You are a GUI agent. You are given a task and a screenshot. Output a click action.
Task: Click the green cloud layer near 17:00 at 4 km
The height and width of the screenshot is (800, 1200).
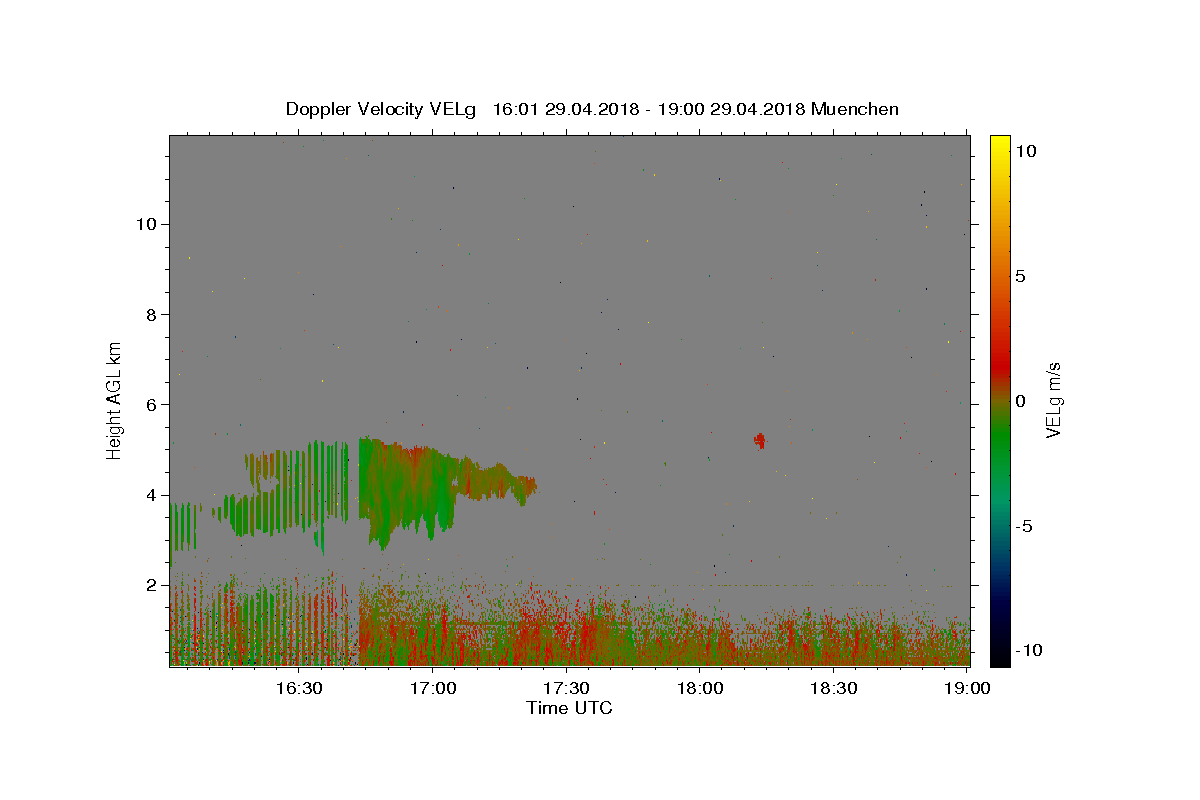coord(410,490)
